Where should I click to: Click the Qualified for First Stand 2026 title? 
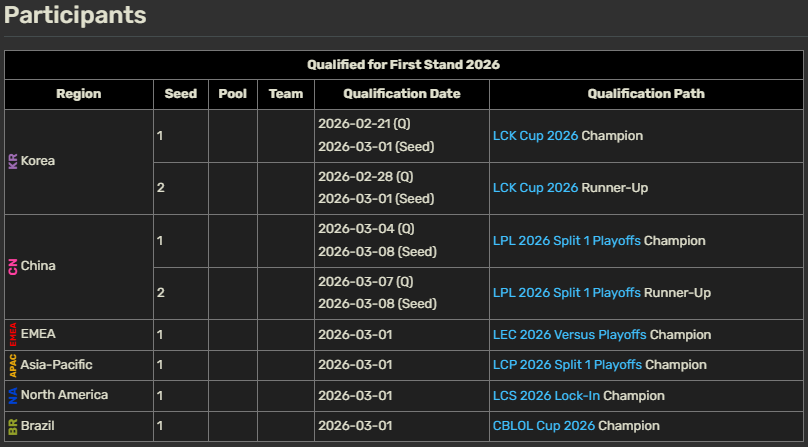(x=403, y=65)
